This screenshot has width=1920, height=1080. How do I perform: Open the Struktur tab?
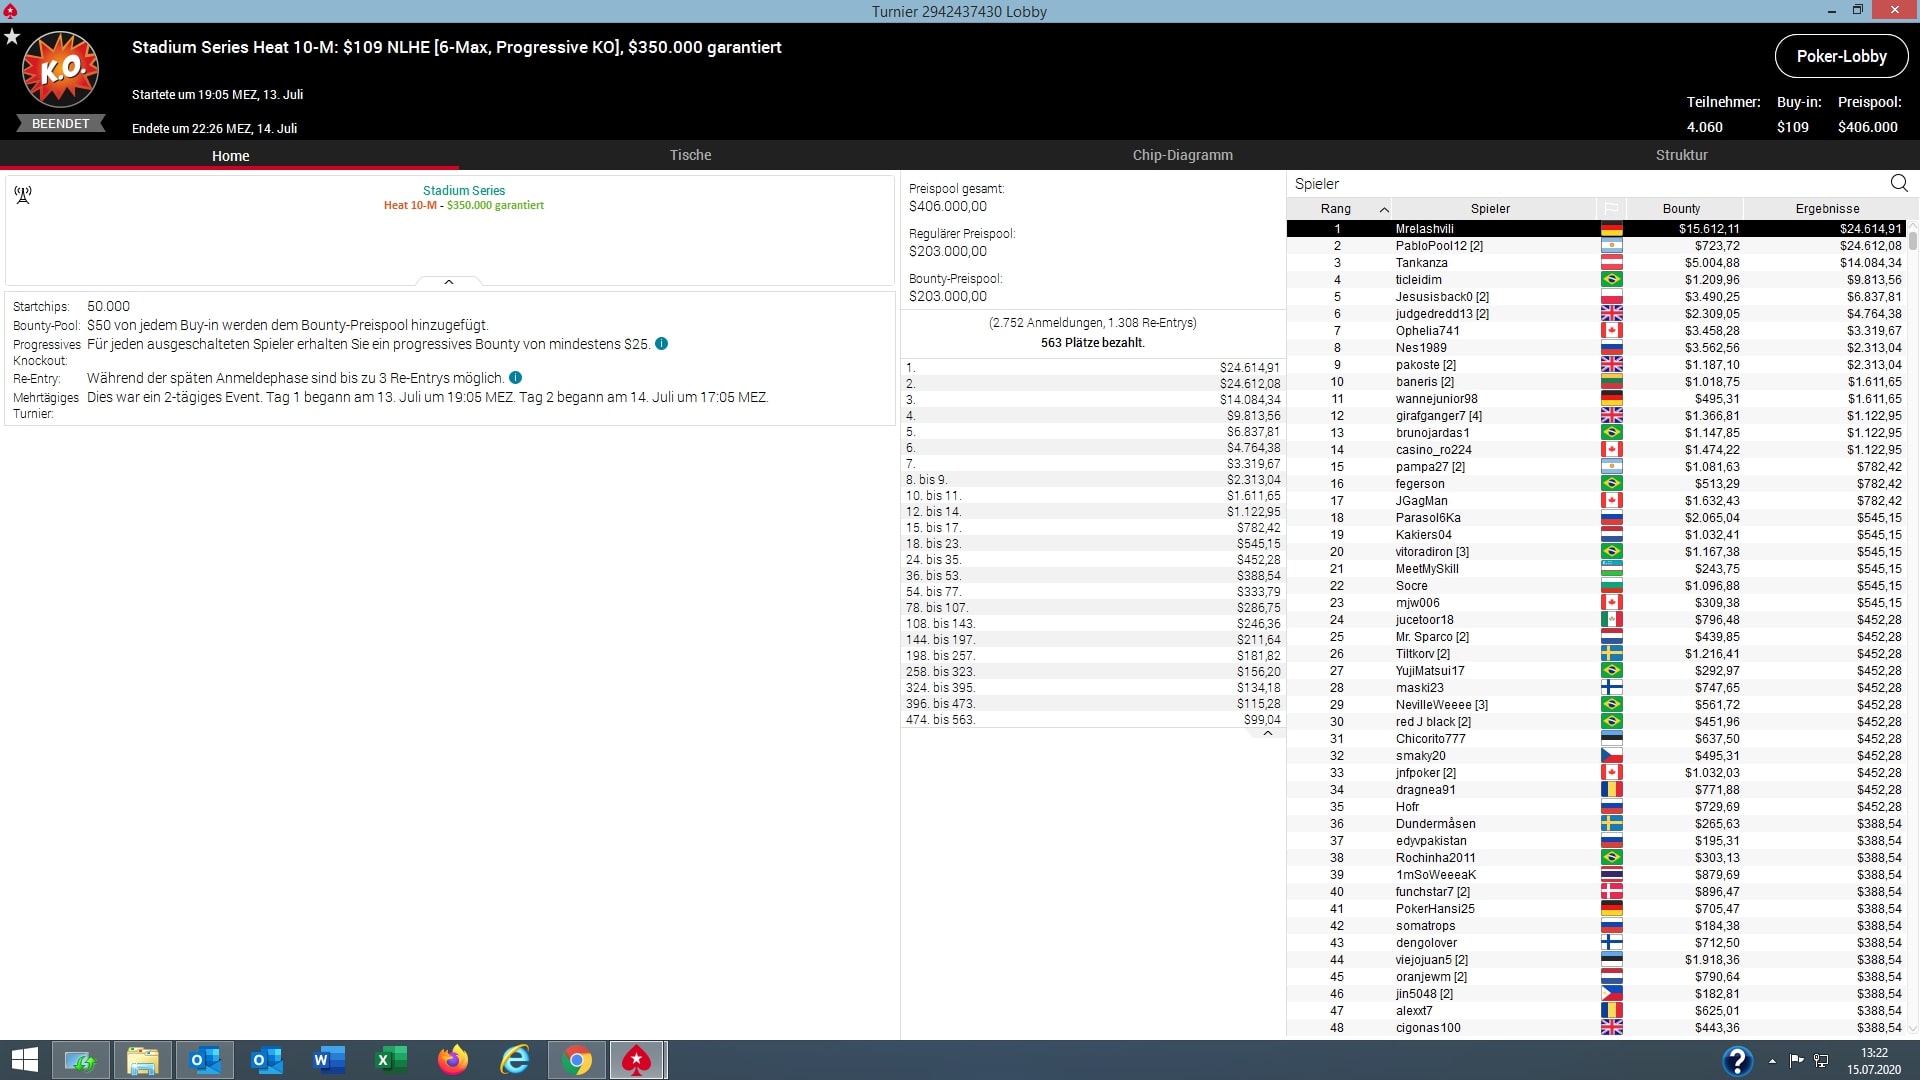click(x=1681, y=155)
